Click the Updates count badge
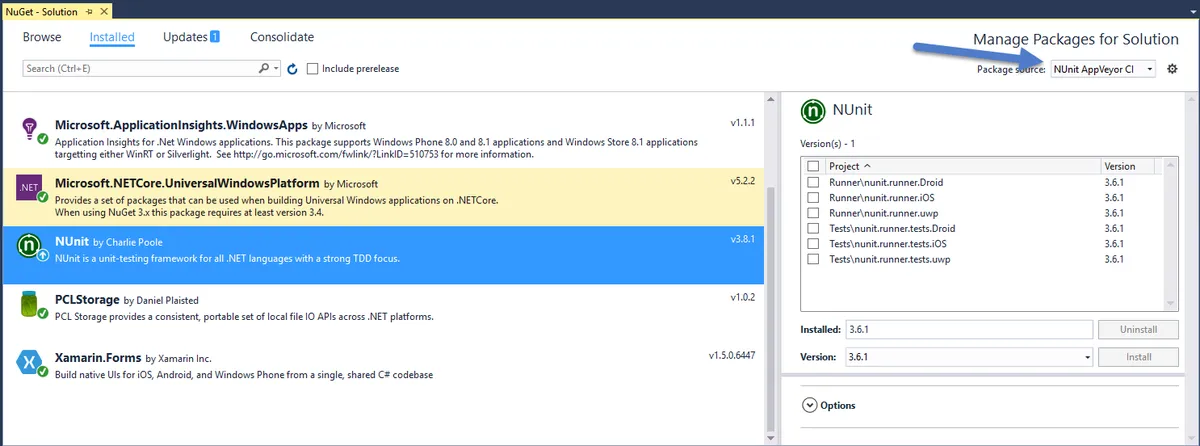The height and width of the screenshot is (446, 1200). click(214, 37)
